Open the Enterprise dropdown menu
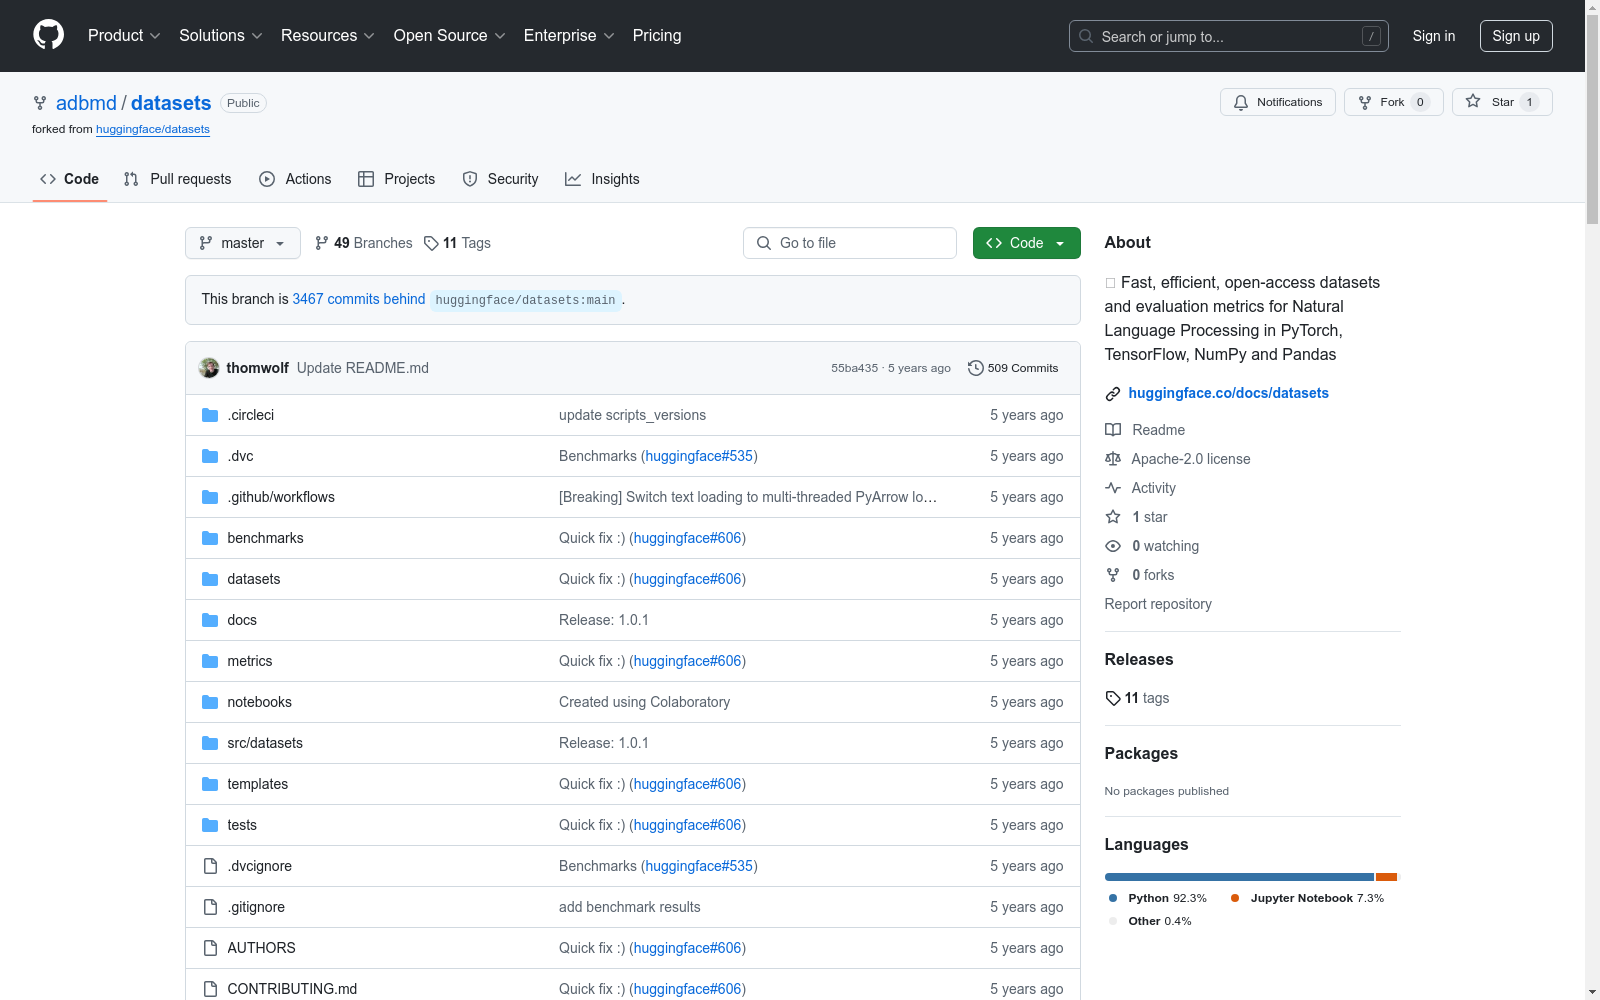This screenshot has height=1000, width=1600. pyautogui.click(x=569, y=36)
